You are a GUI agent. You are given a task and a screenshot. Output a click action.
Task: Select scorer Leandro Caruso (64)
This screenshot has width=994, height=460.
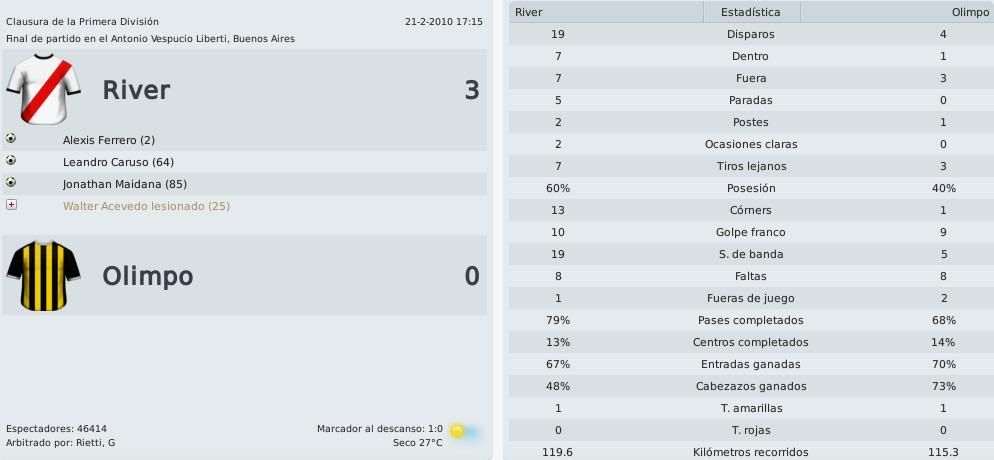tap(119, 162)
